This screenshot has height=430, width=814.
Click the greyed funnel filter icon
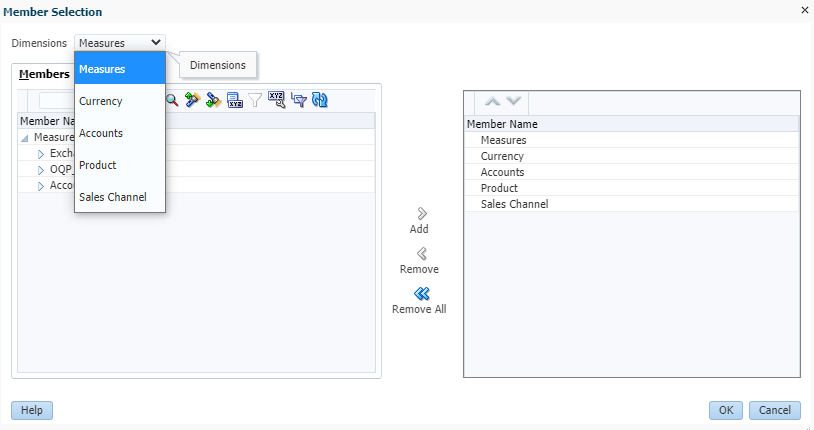click(x=255, y=100)
